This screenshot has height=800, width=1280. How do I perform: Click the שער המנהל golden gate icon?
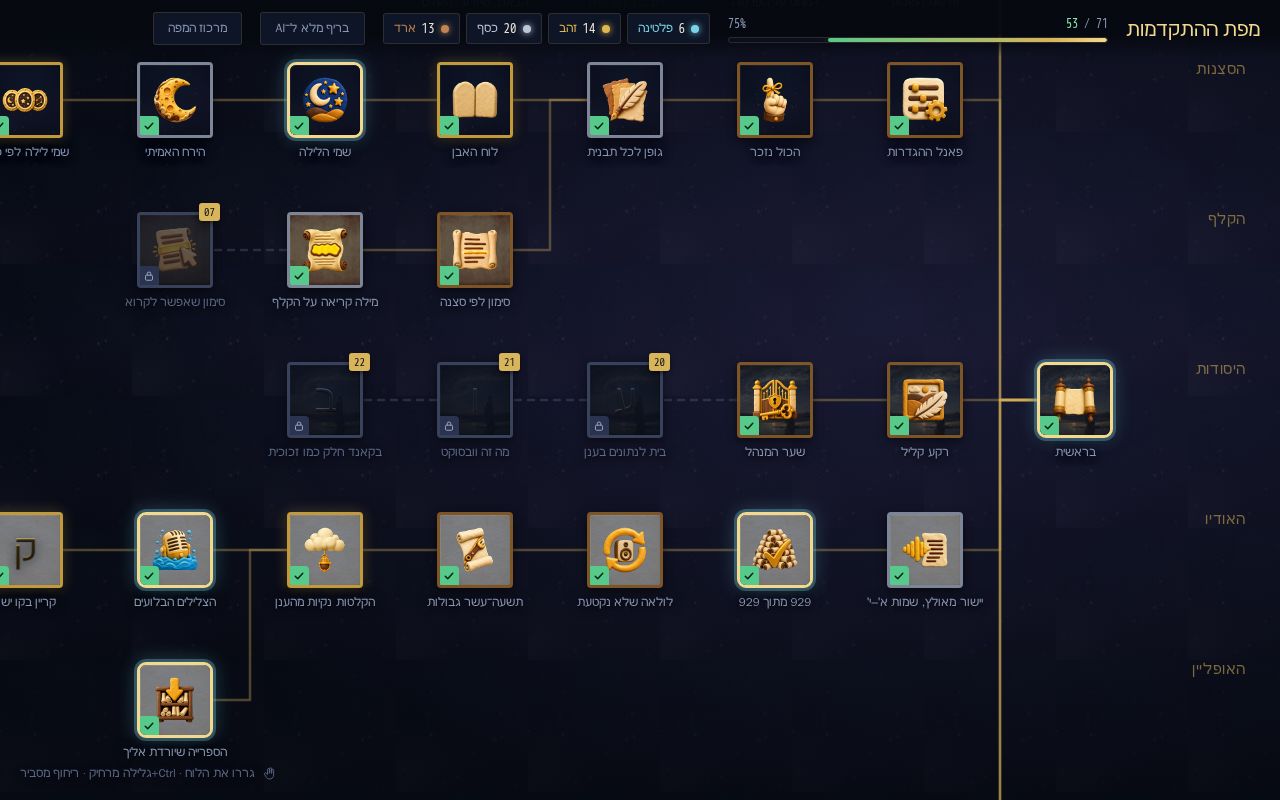(x=775, y=400)
